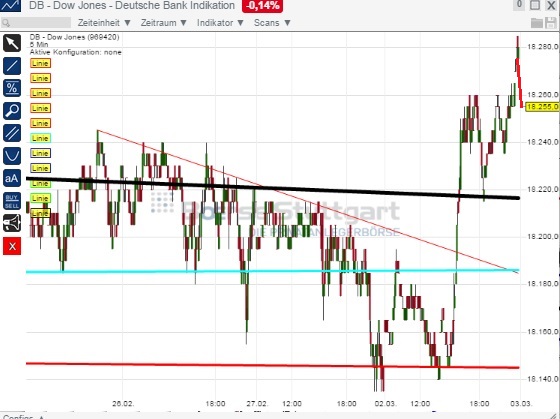
Task: Maximize the chart window
Action: click(x=535, y=5)
